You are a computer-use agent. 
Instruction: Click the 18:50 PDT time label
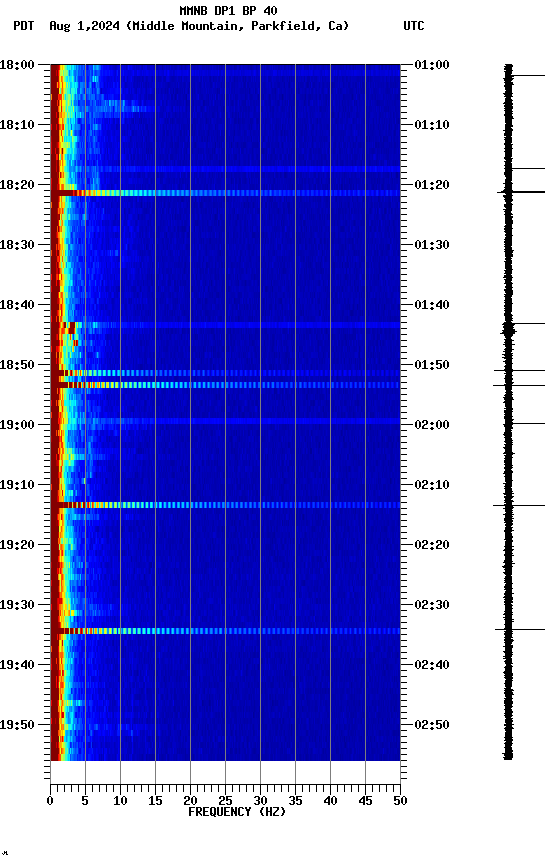[x=17, y=365]
